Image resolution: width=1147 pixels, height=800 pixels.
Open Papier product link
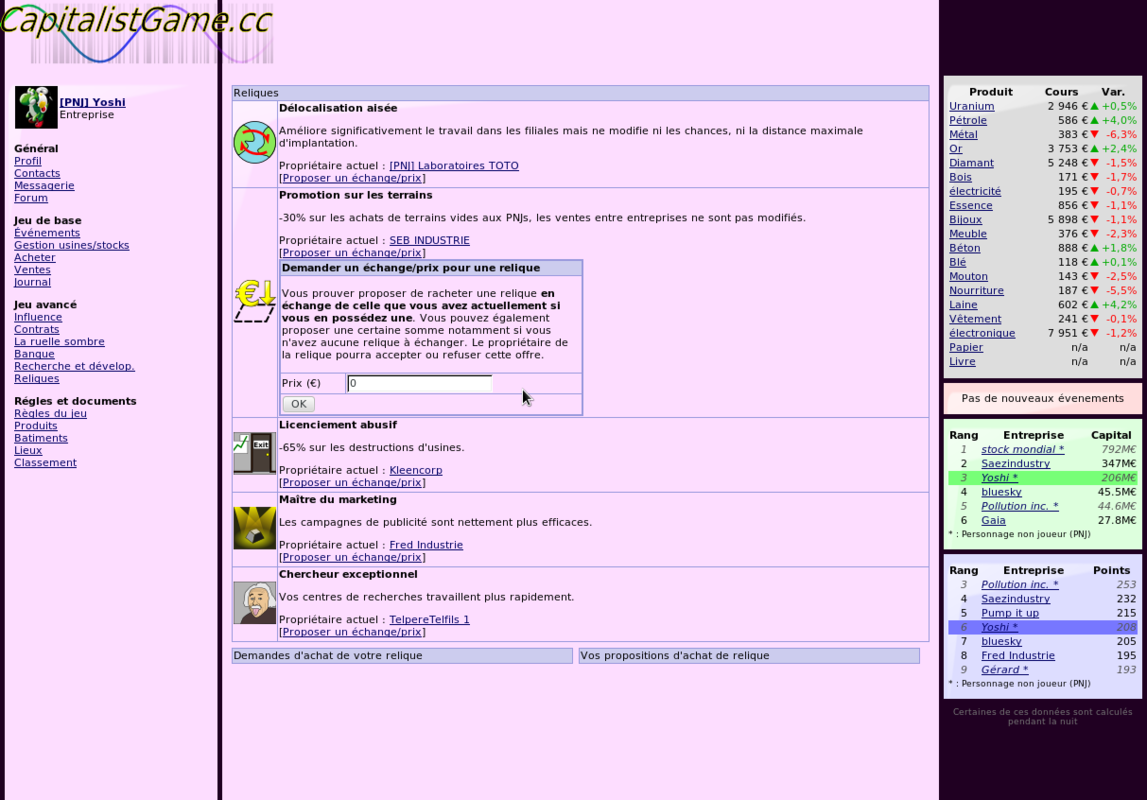coord(966,347)
